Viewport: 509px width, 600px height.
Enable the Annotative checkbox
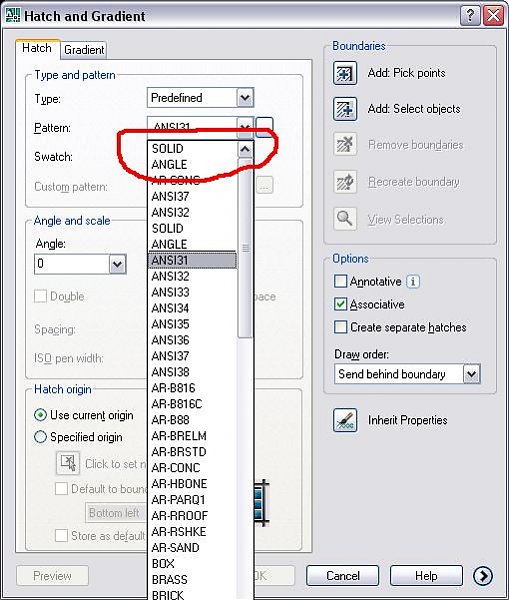pos(340,281)
